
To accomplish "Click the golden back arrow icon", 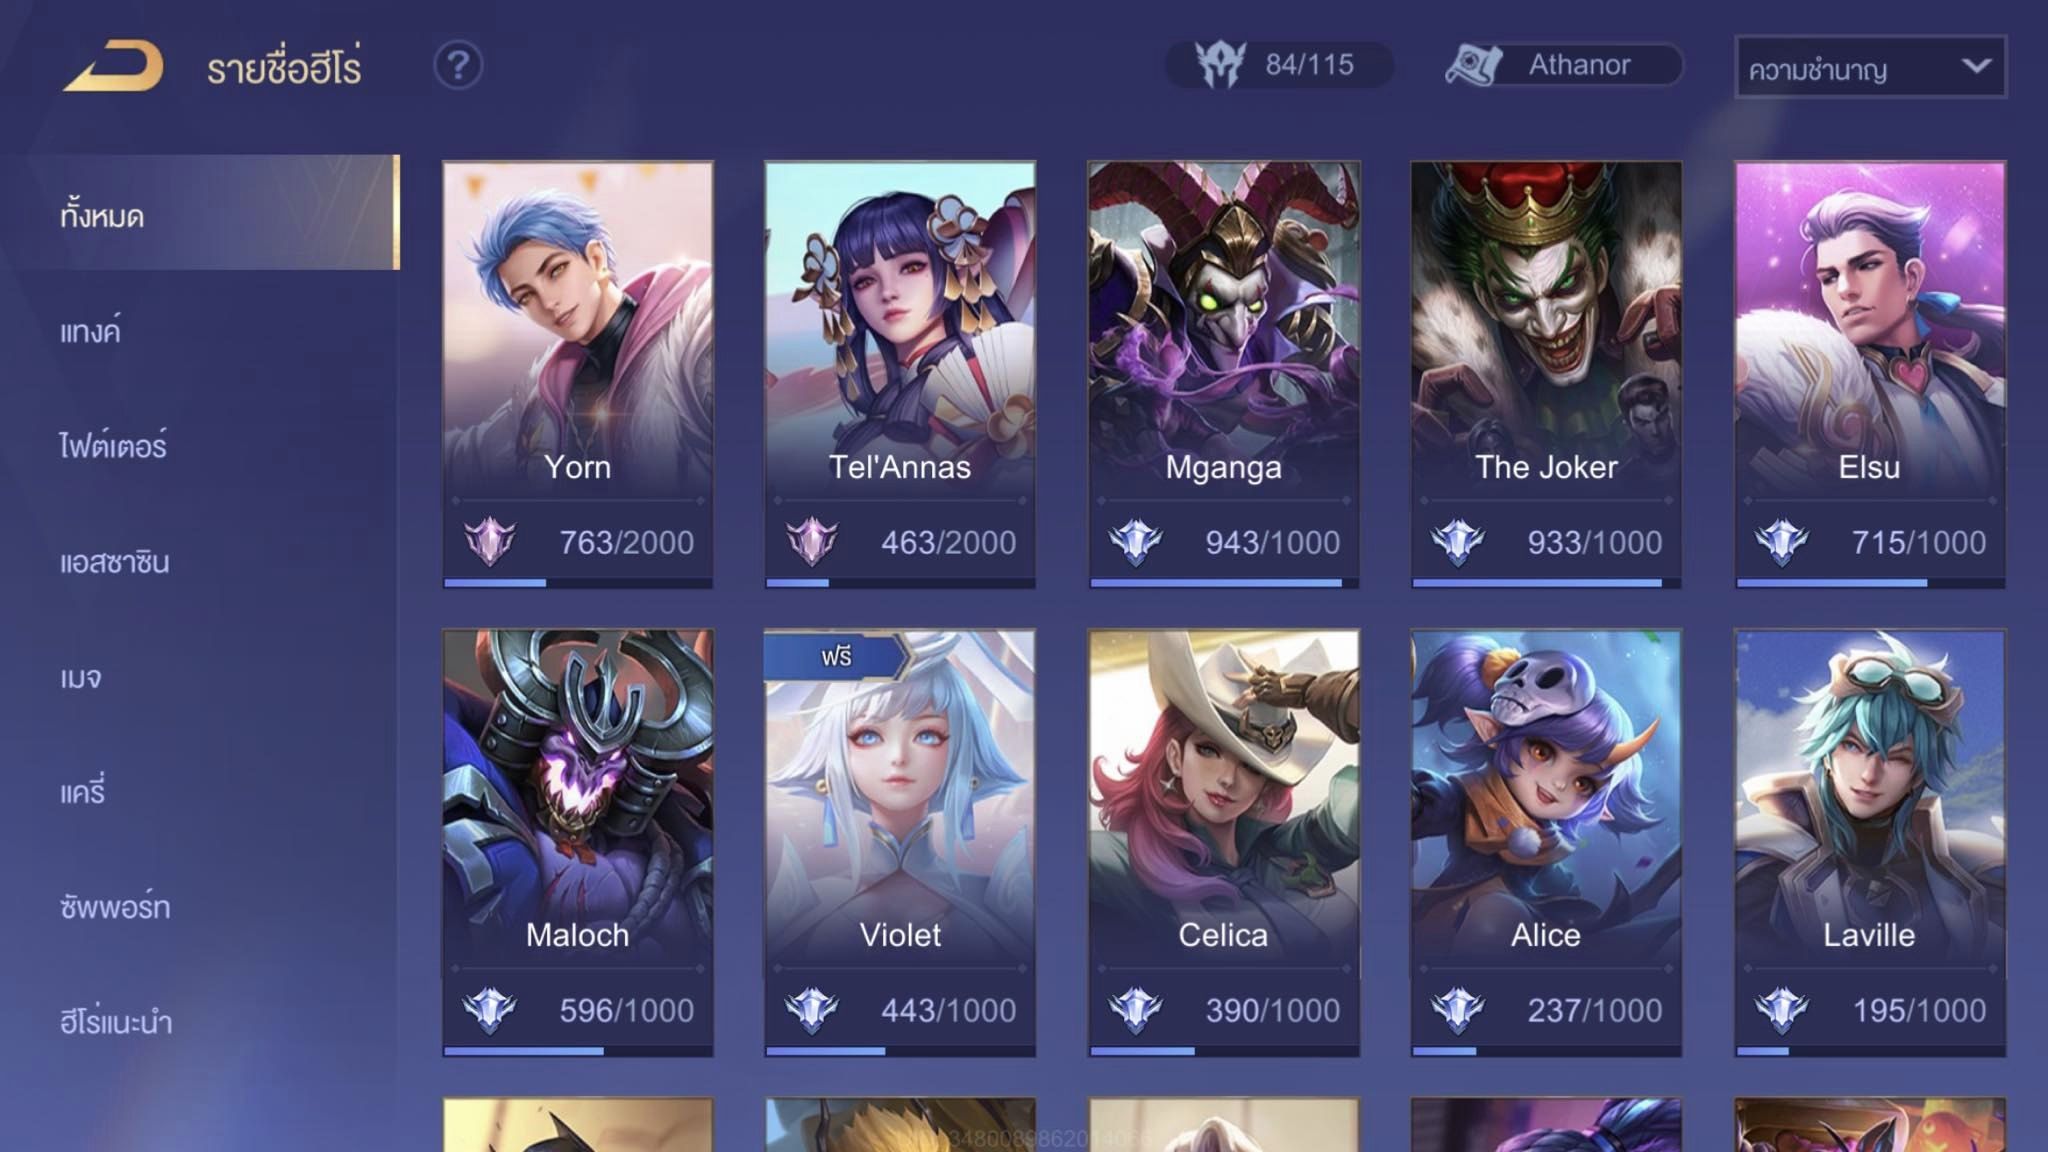I will [x=113, y=66].
